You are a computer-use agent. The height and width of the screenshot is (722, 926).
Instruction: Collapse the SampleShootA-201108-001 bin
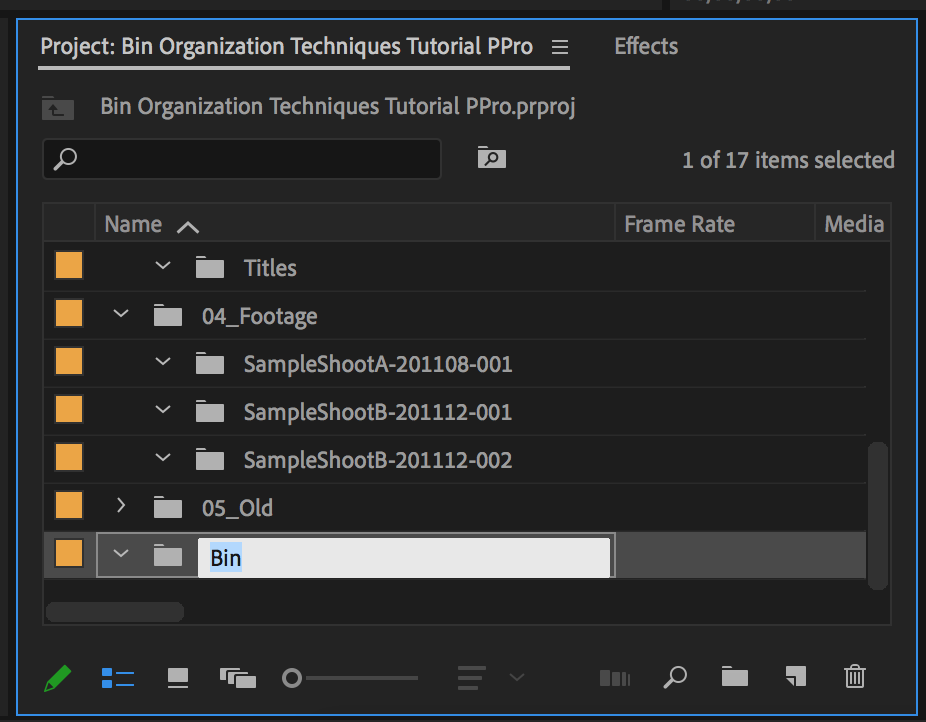point(163,361)
